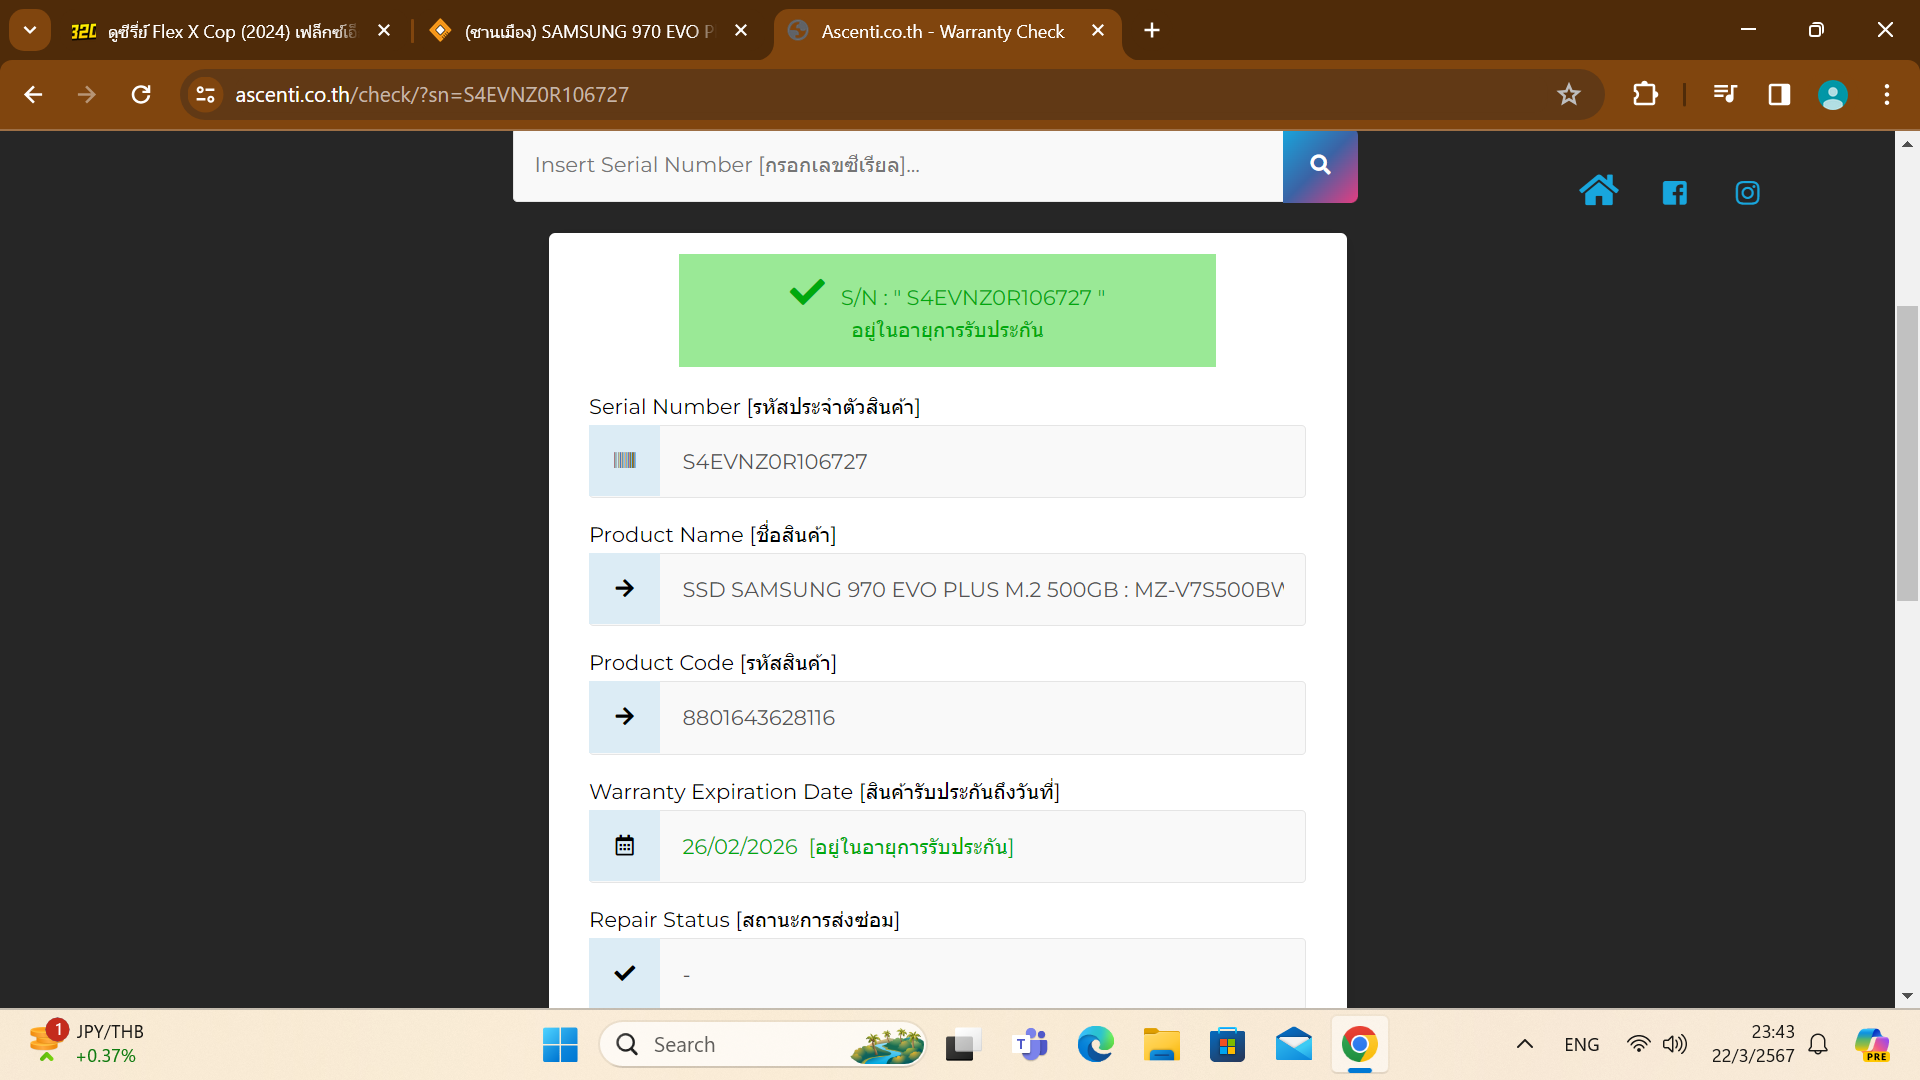Screen dimensions: 1920x1080
Task: Open the Facebook icon link
Action: point(1674,193)
